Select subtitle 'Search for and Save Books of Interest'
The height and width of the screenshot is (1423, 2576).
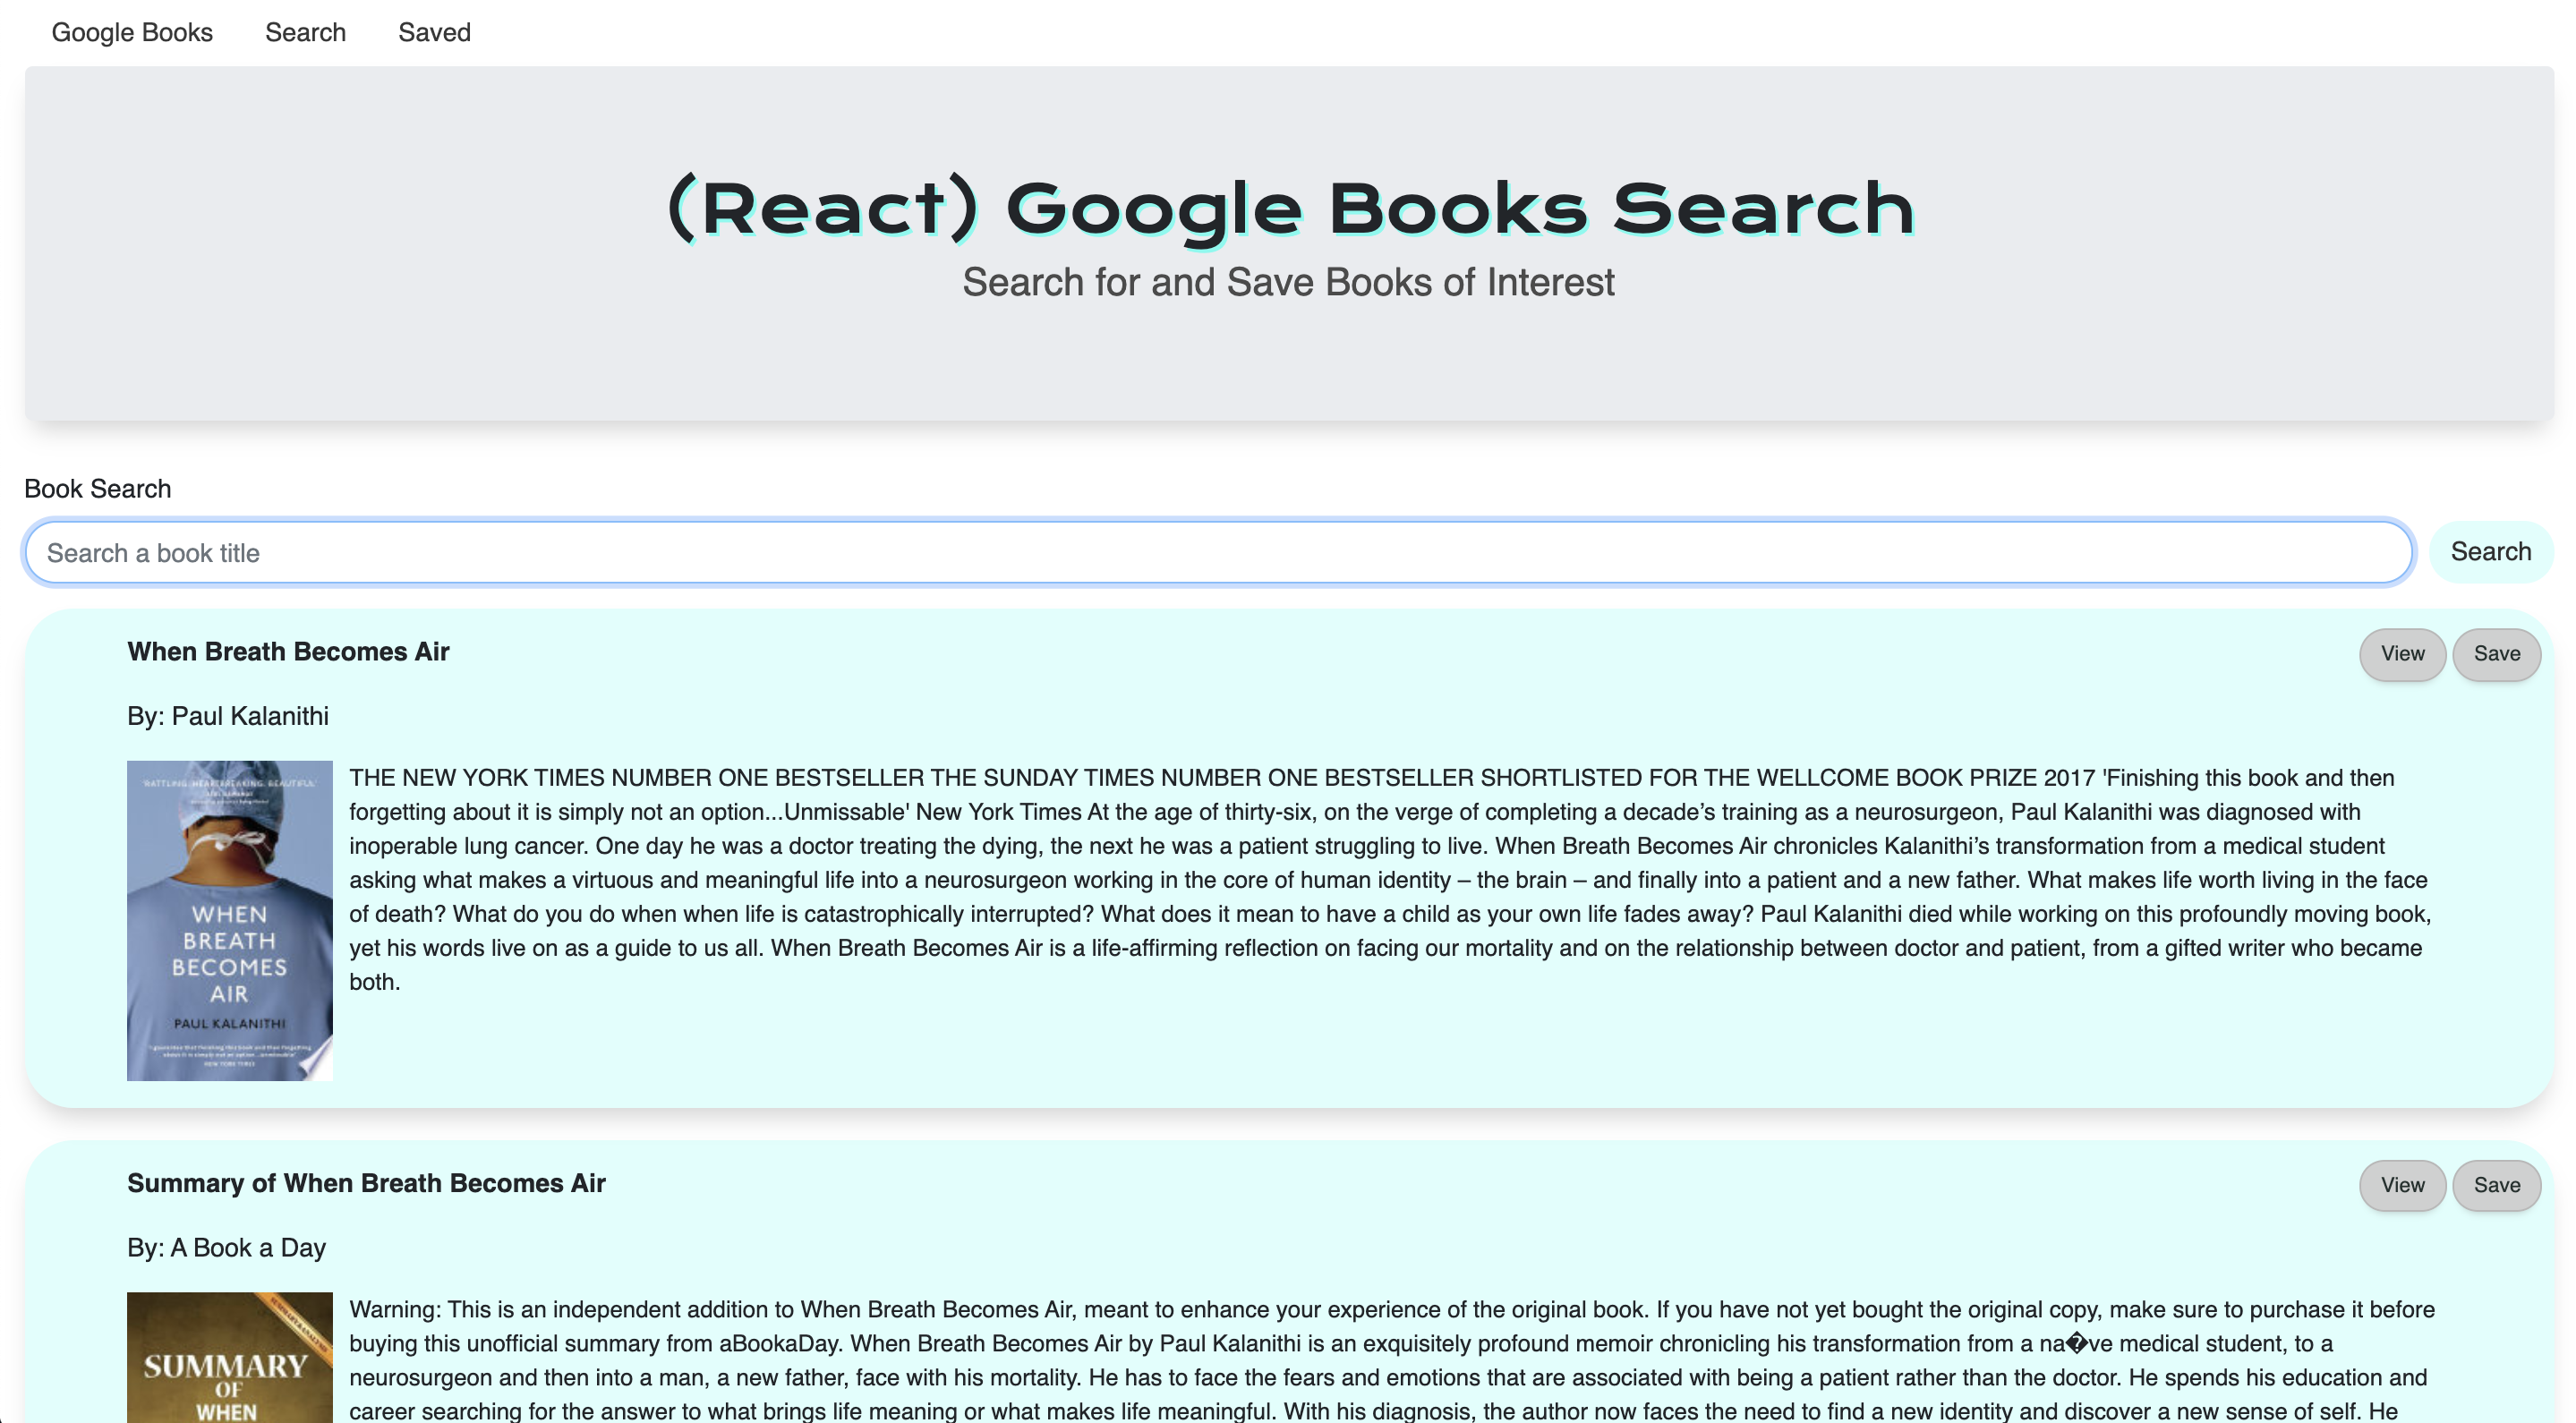[1288, 282]
